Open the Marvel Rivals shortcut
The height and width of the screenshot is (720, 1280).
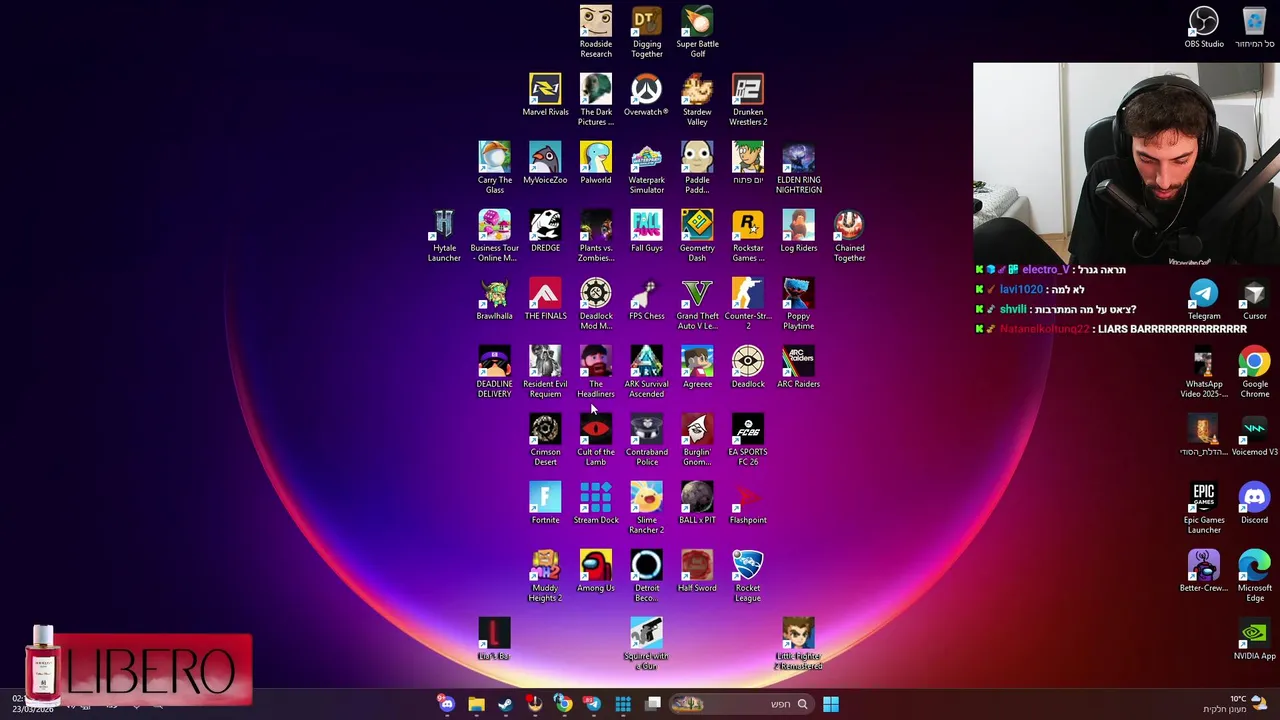click(x=545, y=95)
